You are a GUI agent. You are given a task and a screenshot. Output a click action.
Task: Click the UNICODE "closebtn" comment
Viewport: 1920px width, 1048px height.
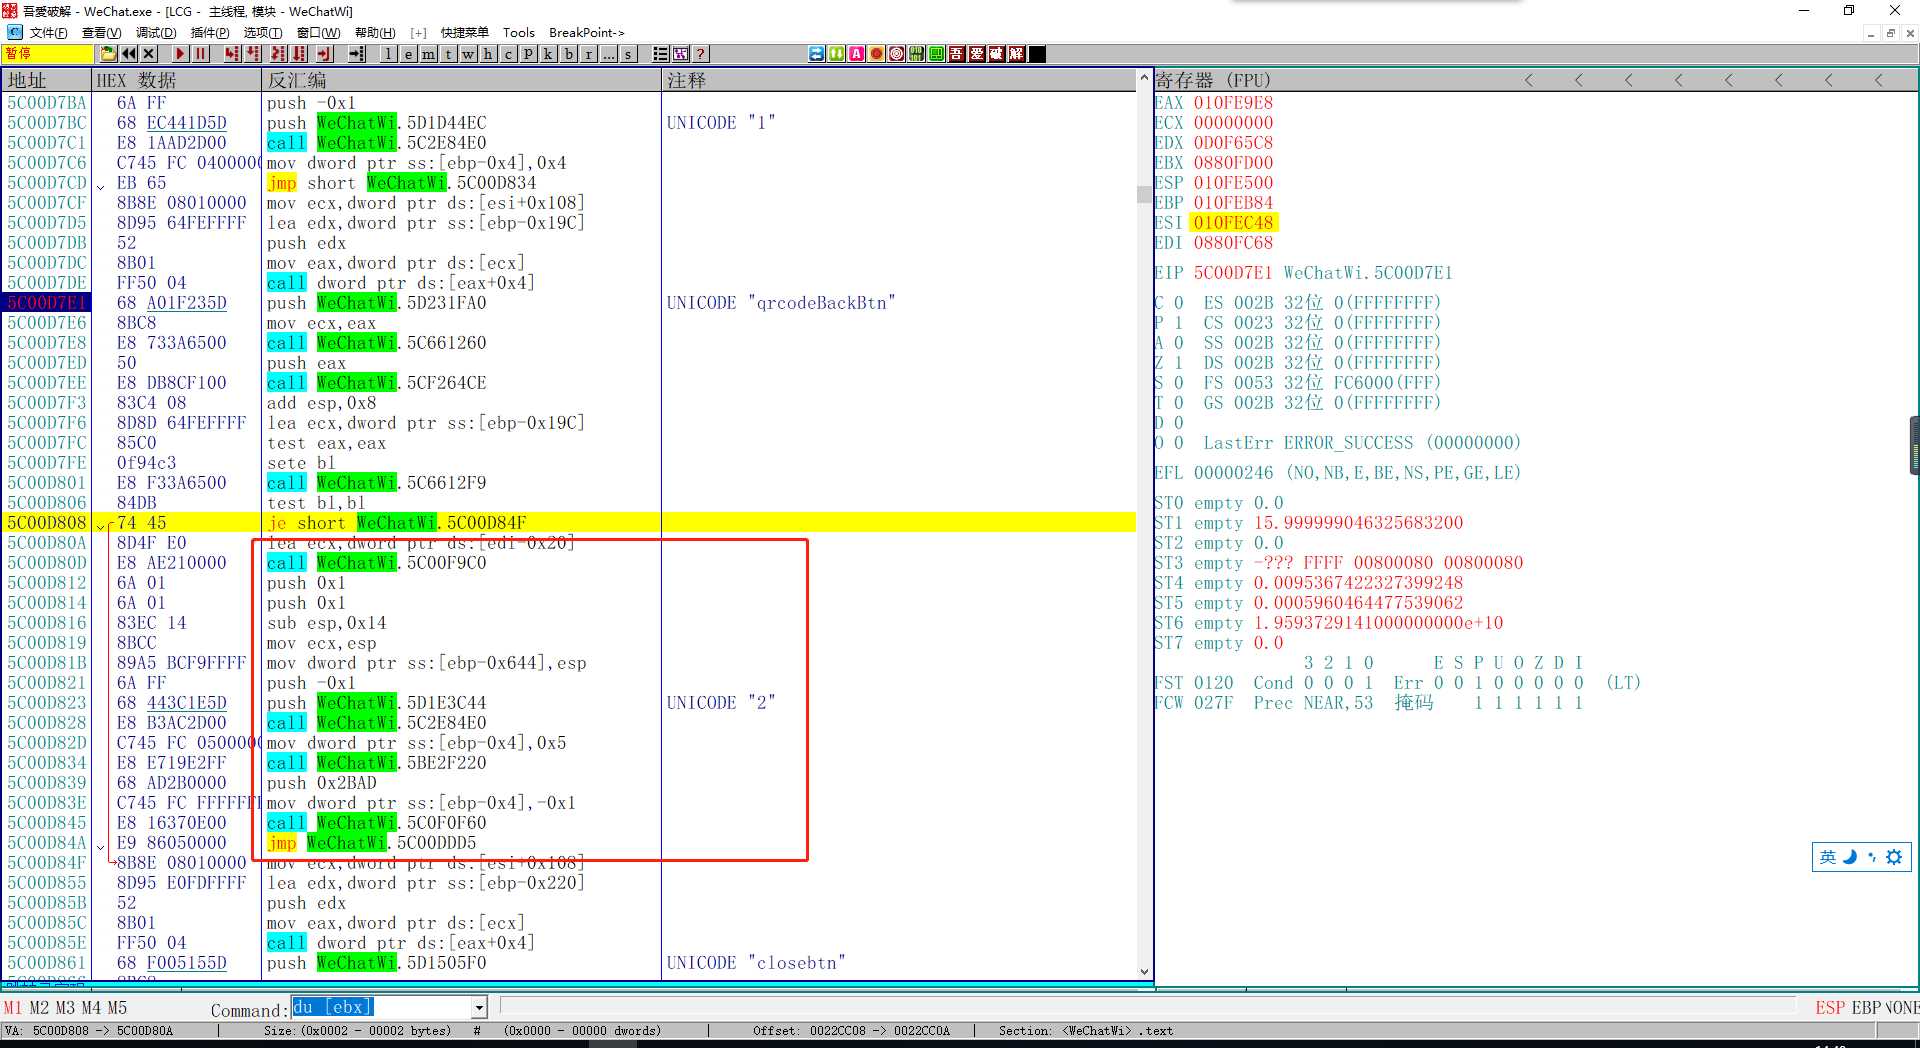(756, 963)
